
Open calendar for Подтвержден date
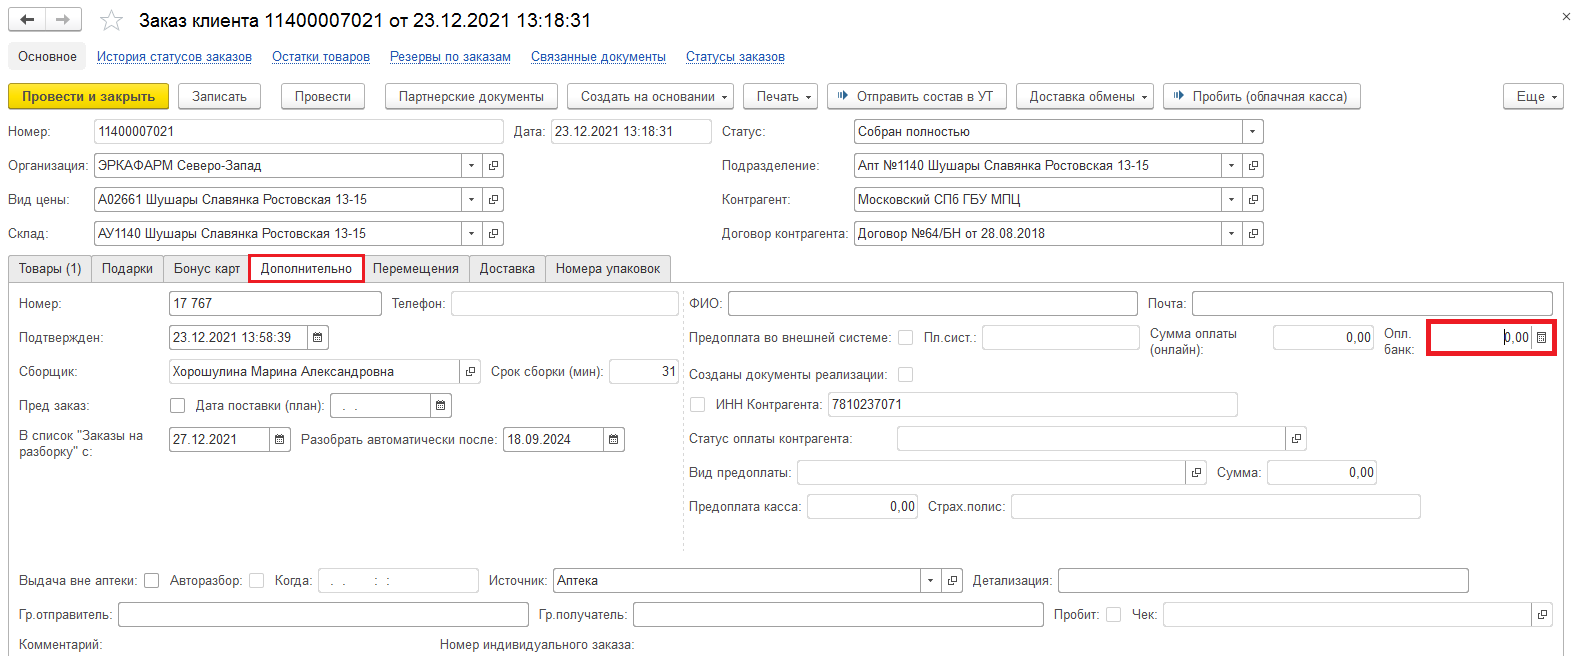tap(317, 338)
